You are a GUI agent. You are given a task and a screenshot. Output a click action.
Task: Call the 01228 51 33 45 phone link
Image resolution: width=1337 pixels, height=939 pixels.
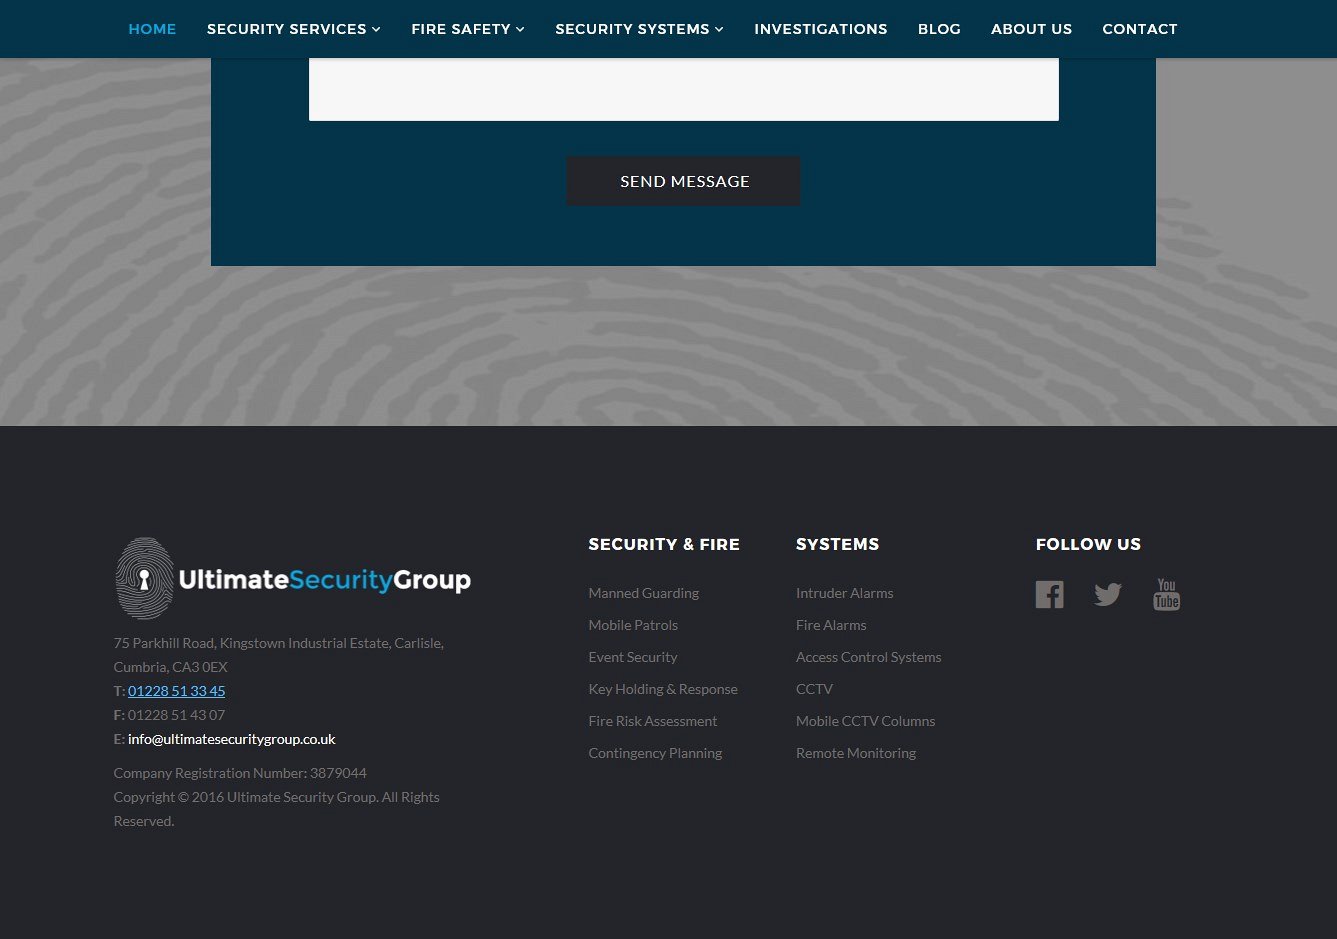pos(176,691)
